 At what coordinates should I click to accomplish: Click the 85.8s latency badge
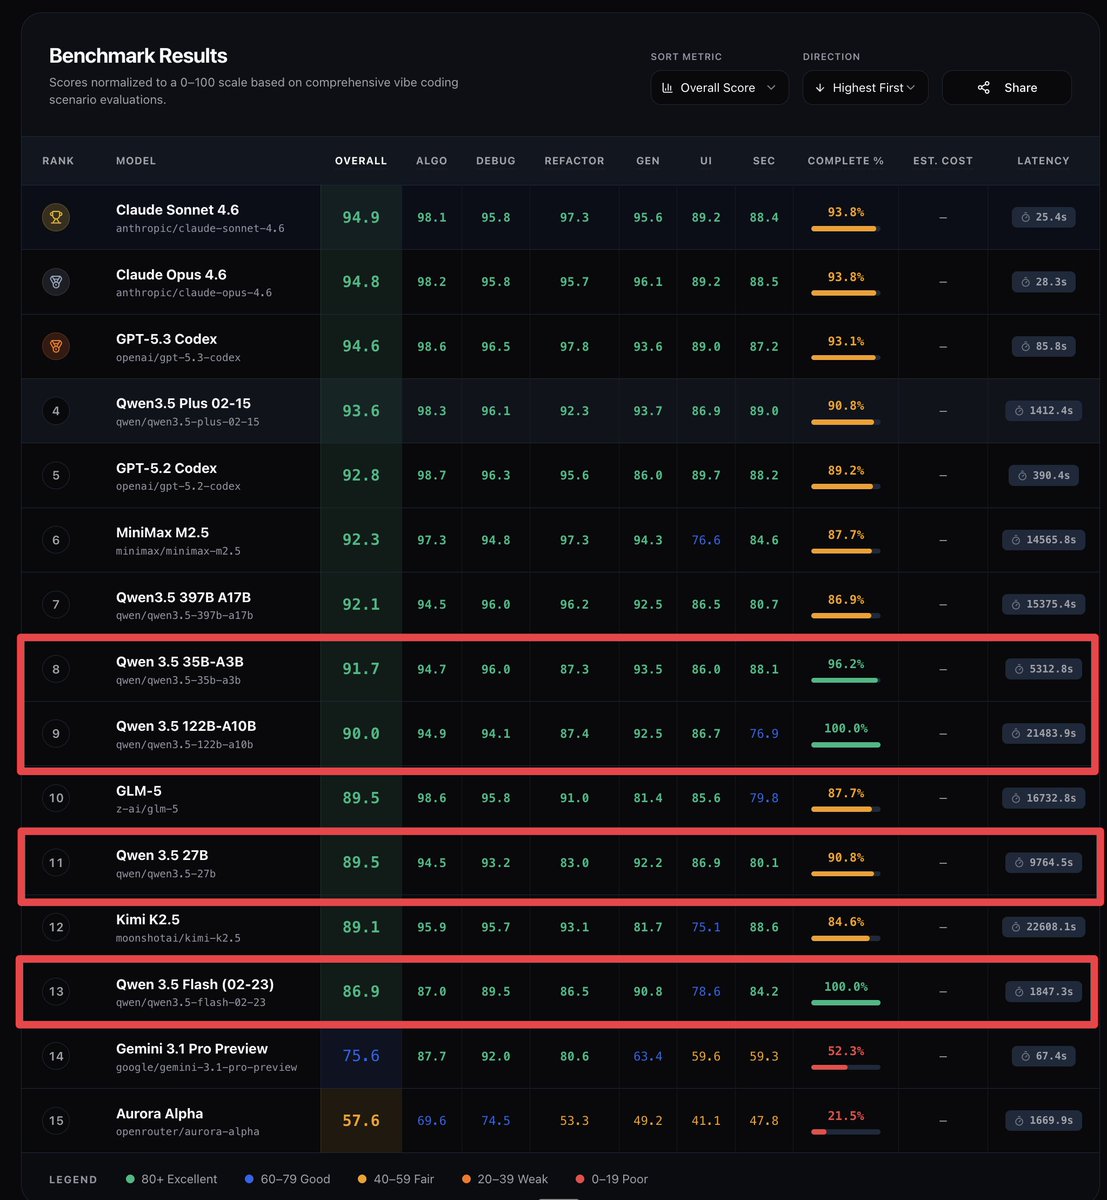(1043, 346)
